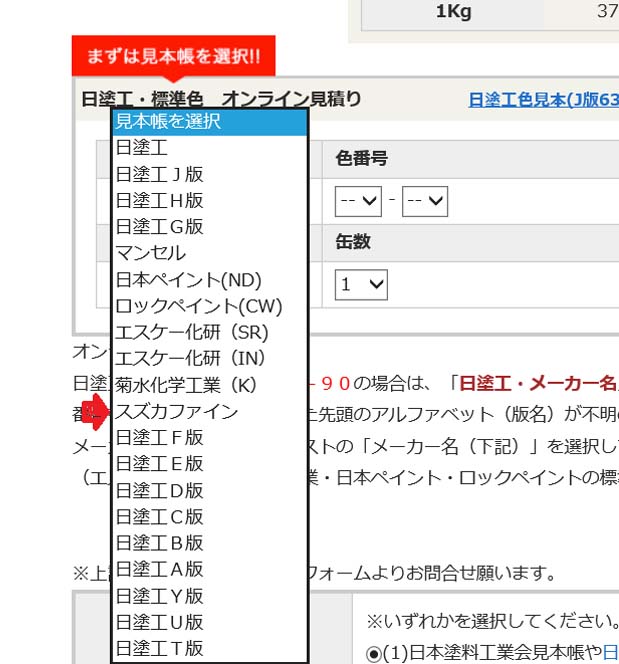Select 日塗工Ｕ版 from the list
This screenshot has width=619, height=664.
coord(210,622)
